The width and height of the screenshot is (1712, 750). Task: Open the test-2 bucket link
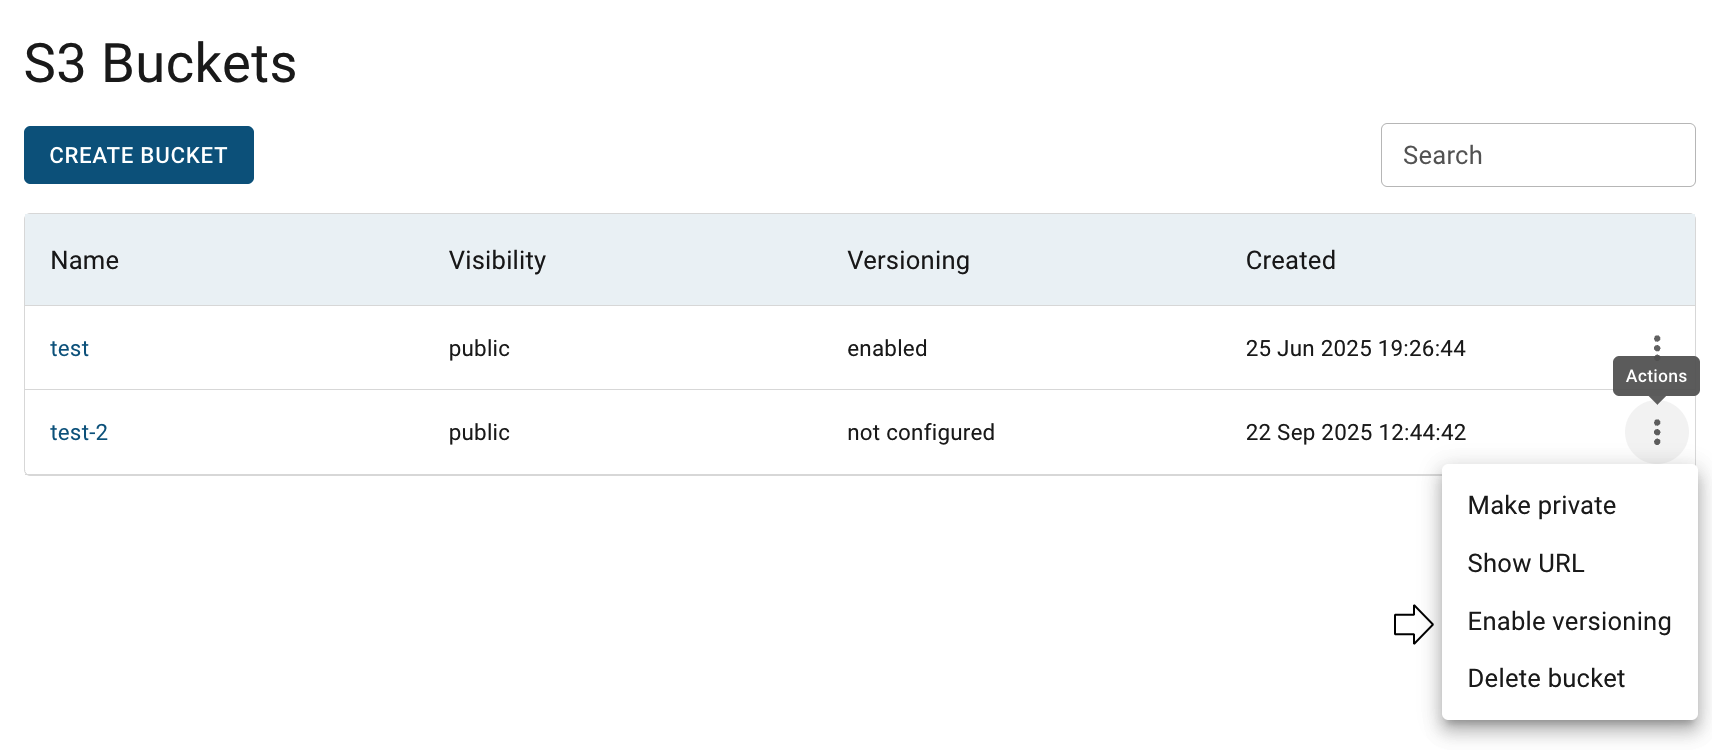click(78, 432)
